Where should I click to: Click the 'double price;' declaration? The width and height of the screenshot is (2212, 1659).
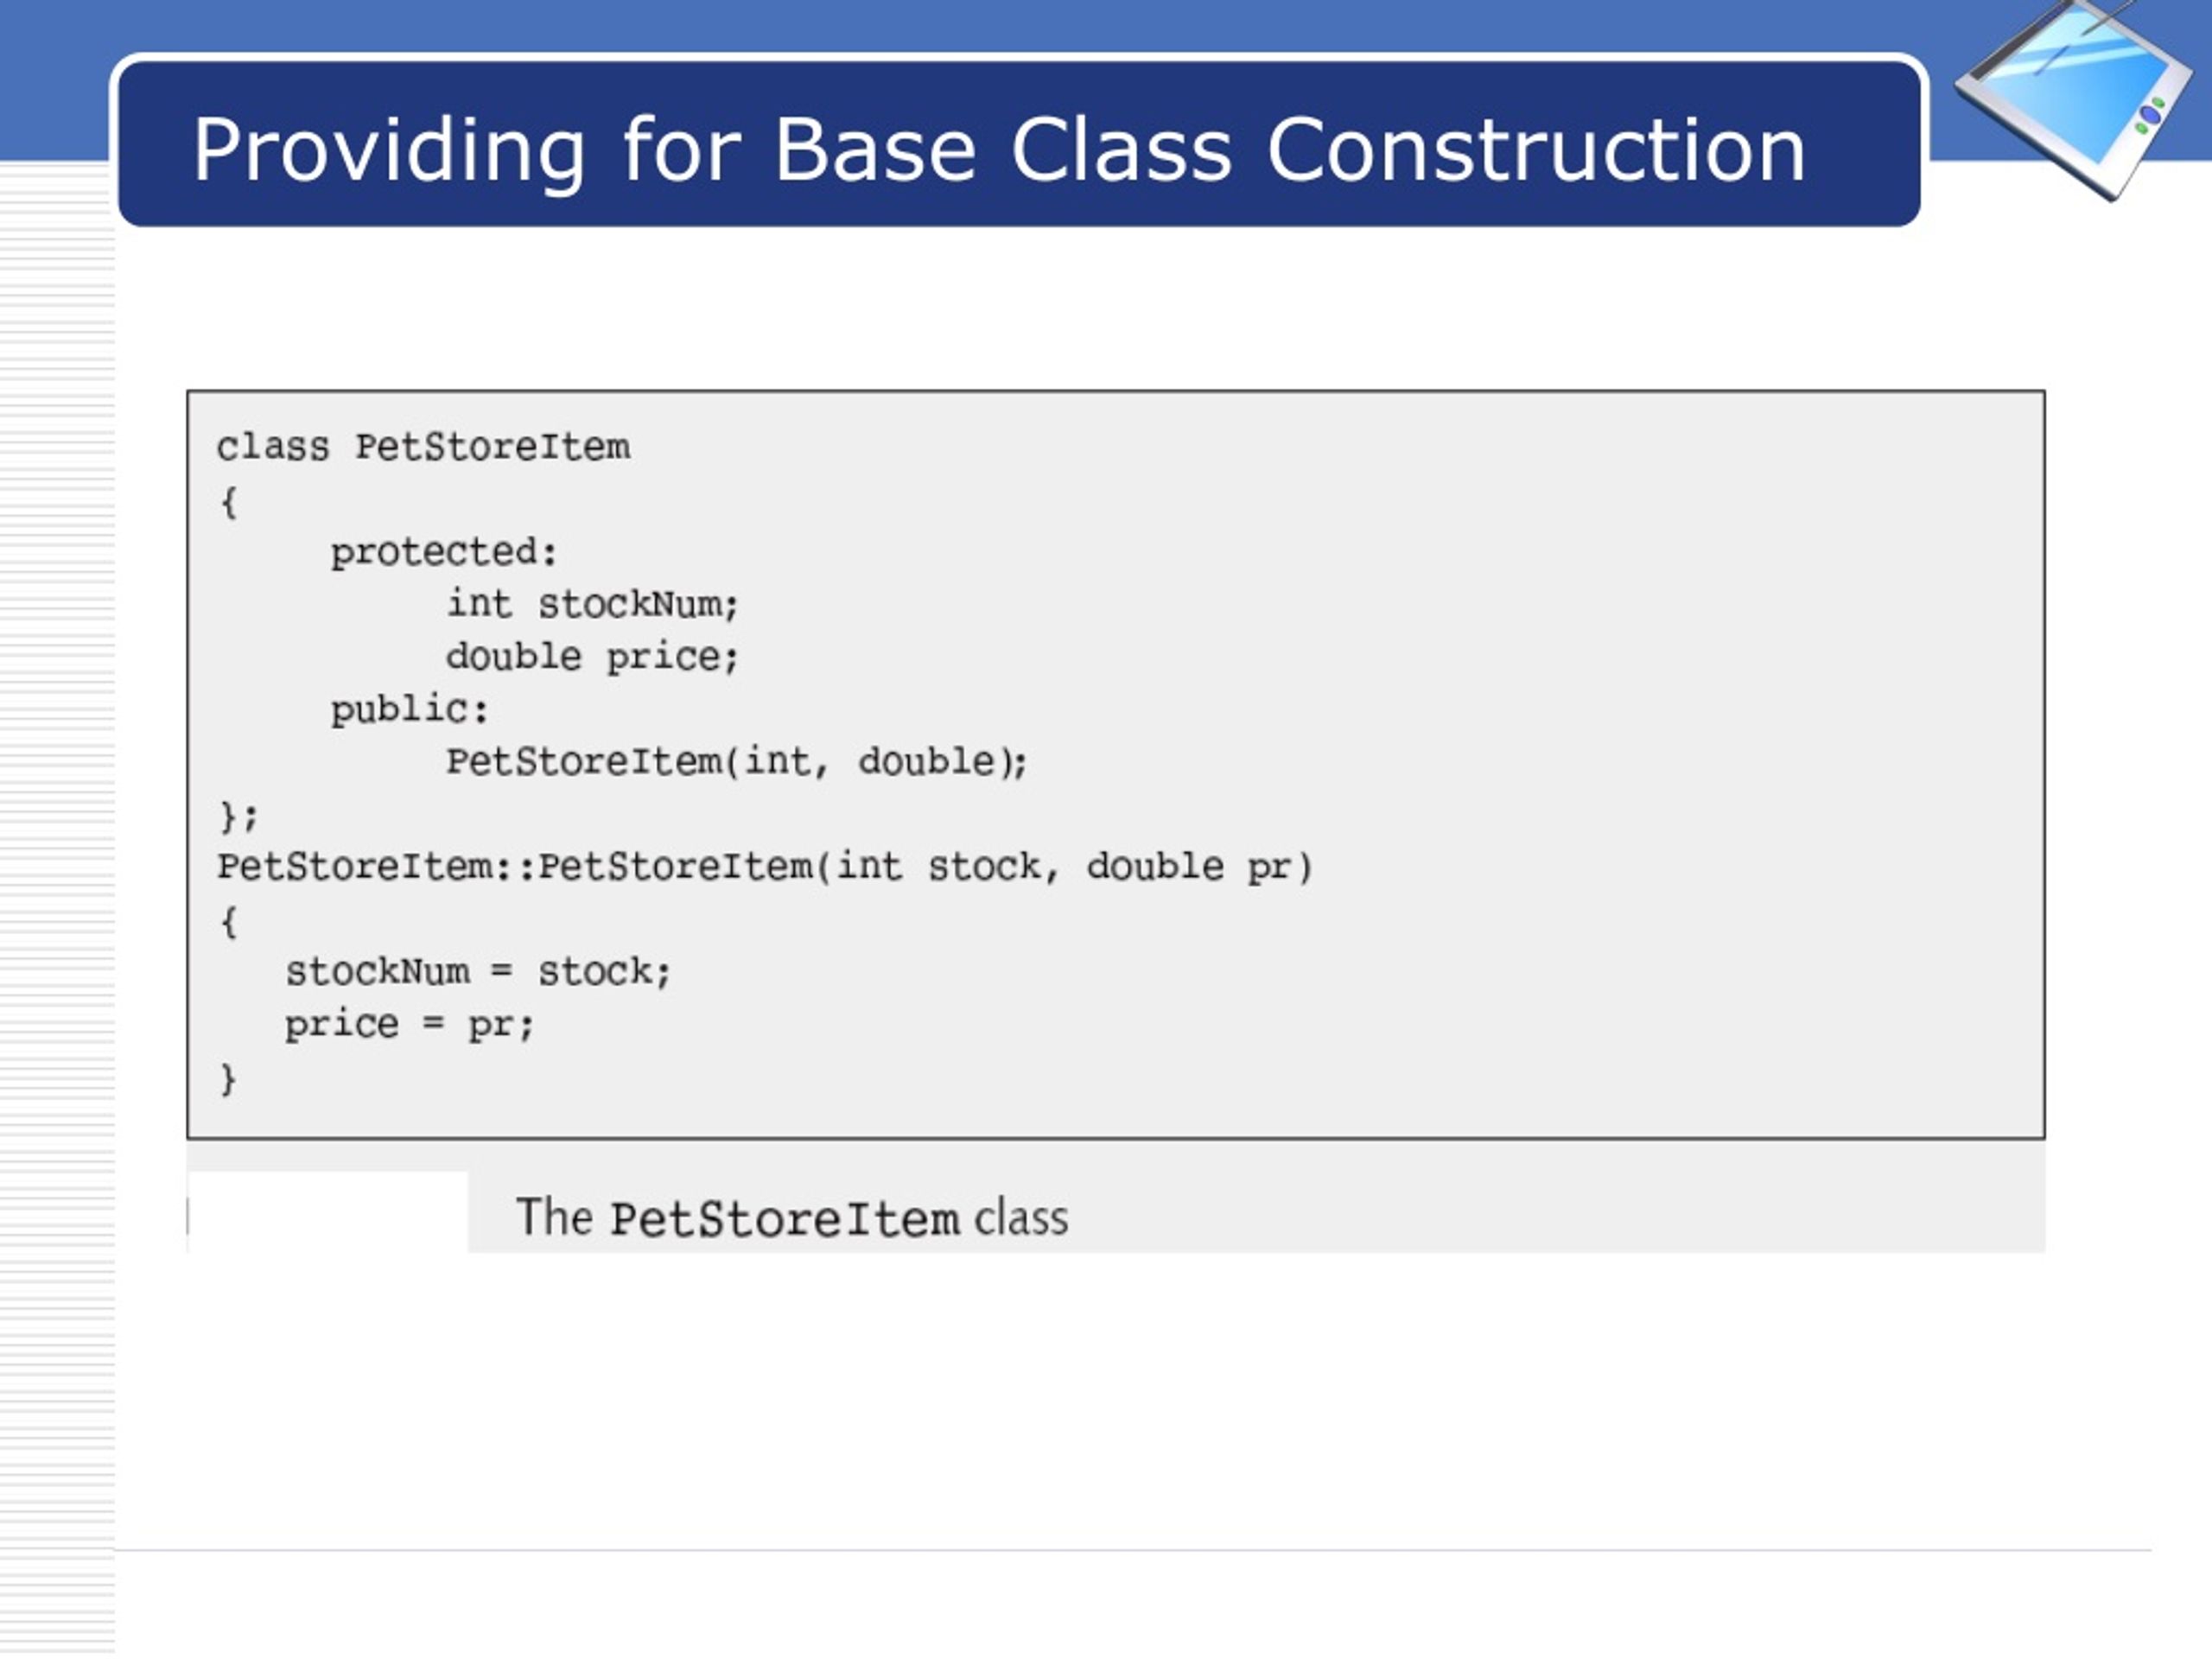592,657
